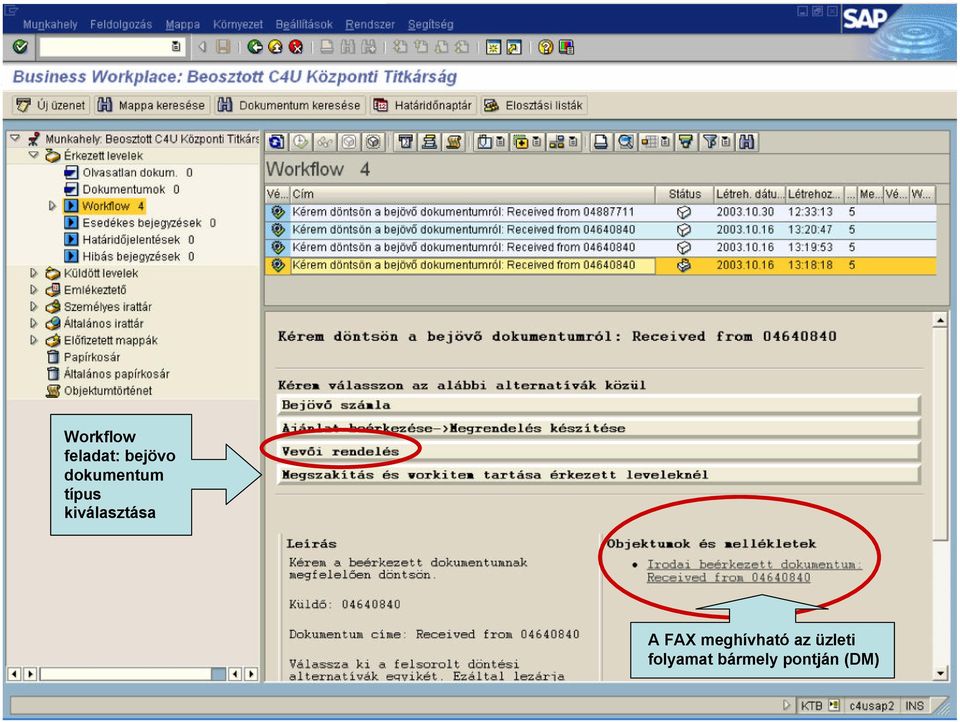Screen dimensions: 960x722
Task: Click the magnifier details icon in Workflow toolbar
Action: tap(625, 142)
